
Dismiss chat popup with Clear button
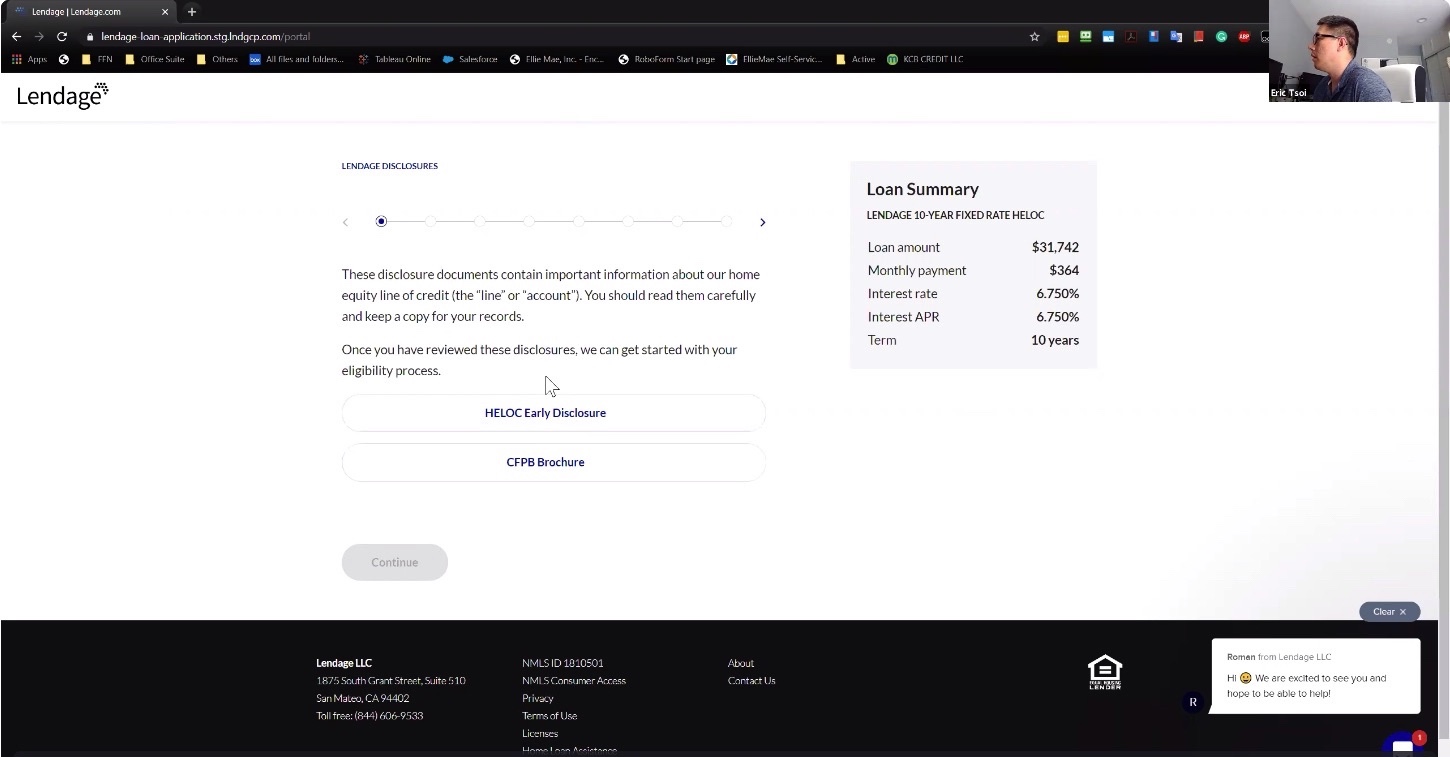pyautogui.click(x=1389, y=612)
